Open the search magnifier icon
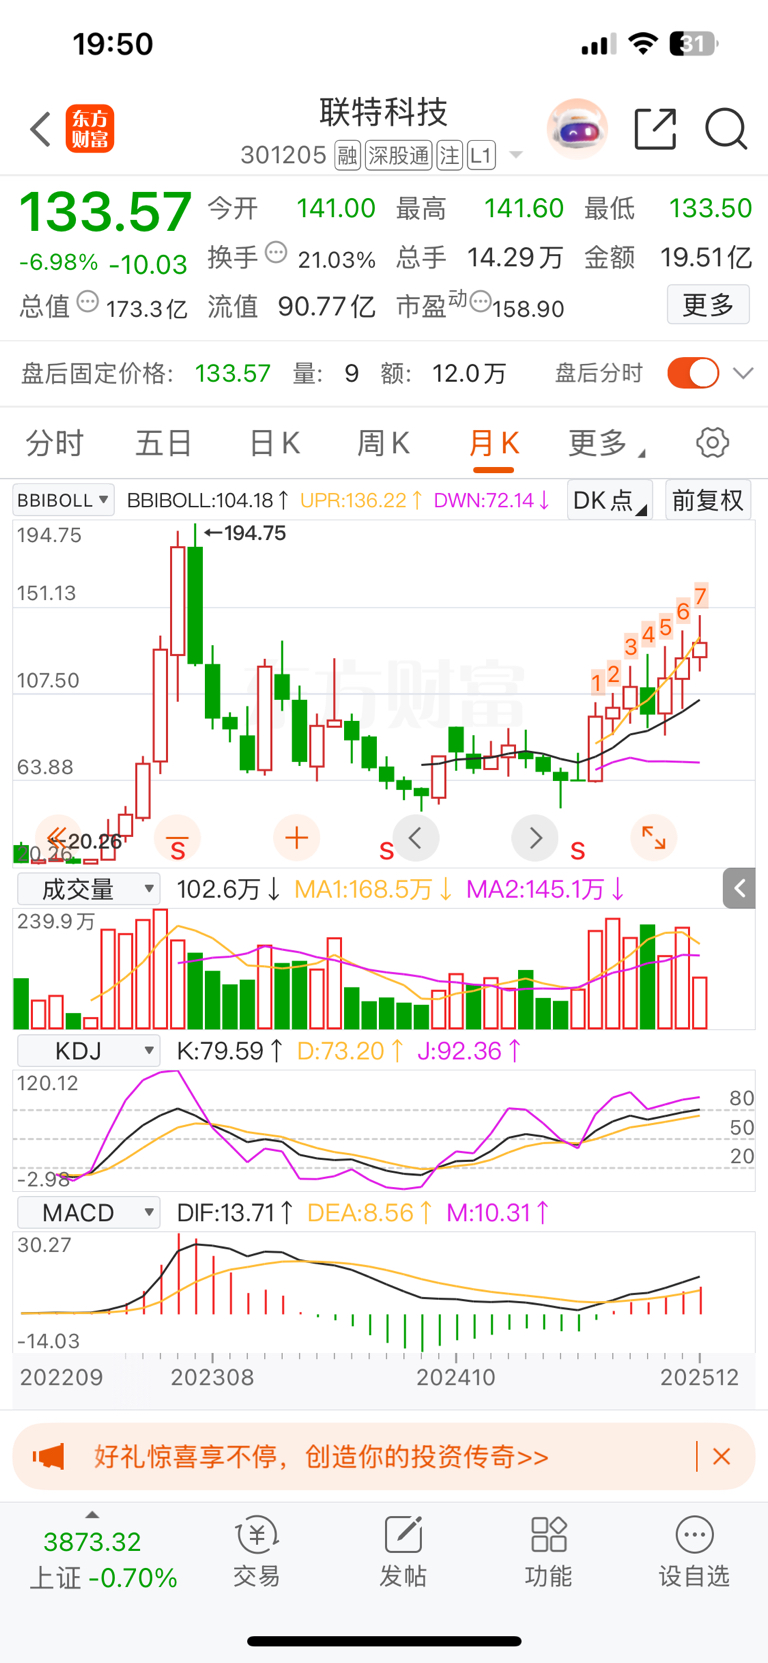The image size is (768, 1663). 726,129
